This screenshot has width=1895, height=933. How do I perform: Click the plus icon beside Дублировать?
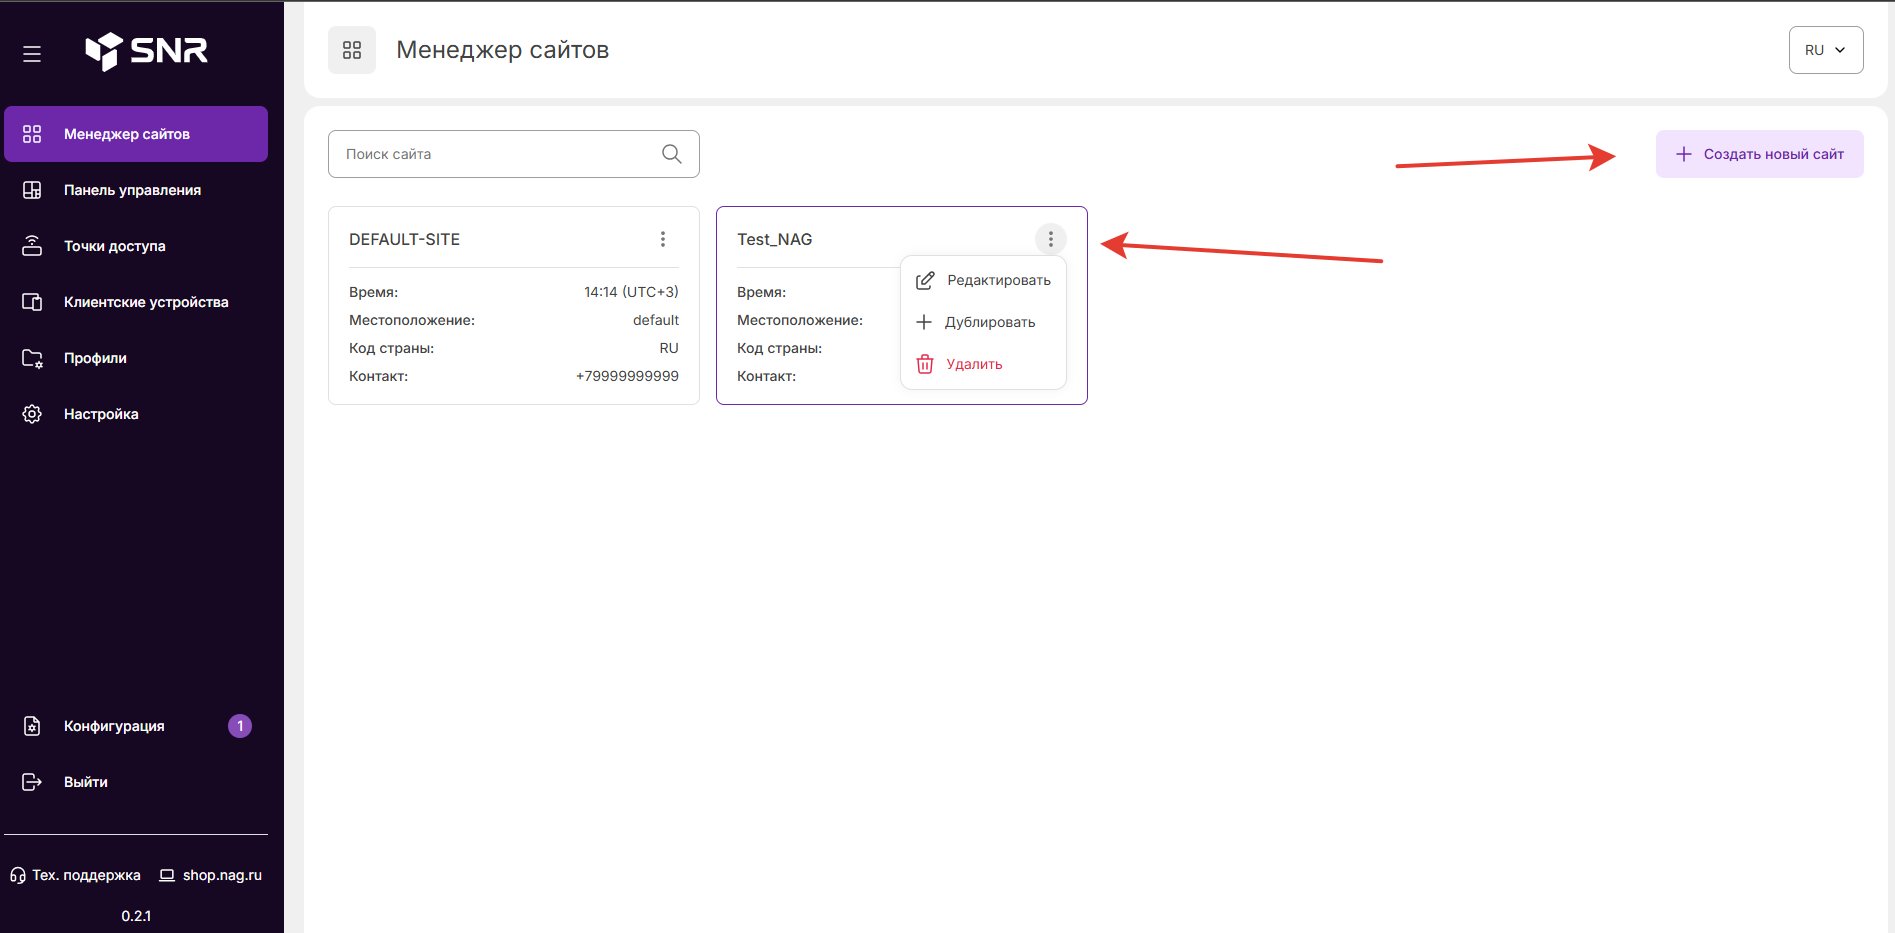point(924,322)
